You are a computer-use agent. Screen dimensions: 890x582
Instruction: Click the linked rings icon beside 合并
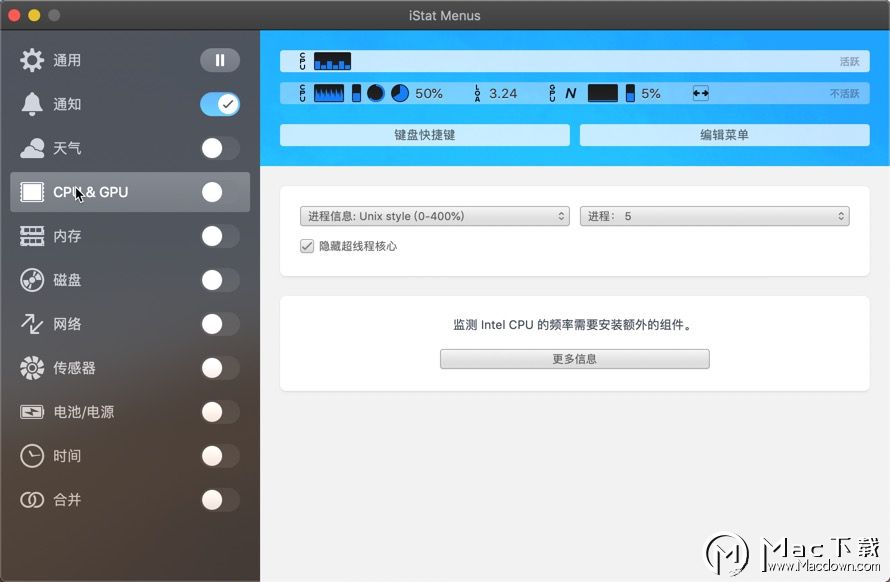click(x=32, y=500)
